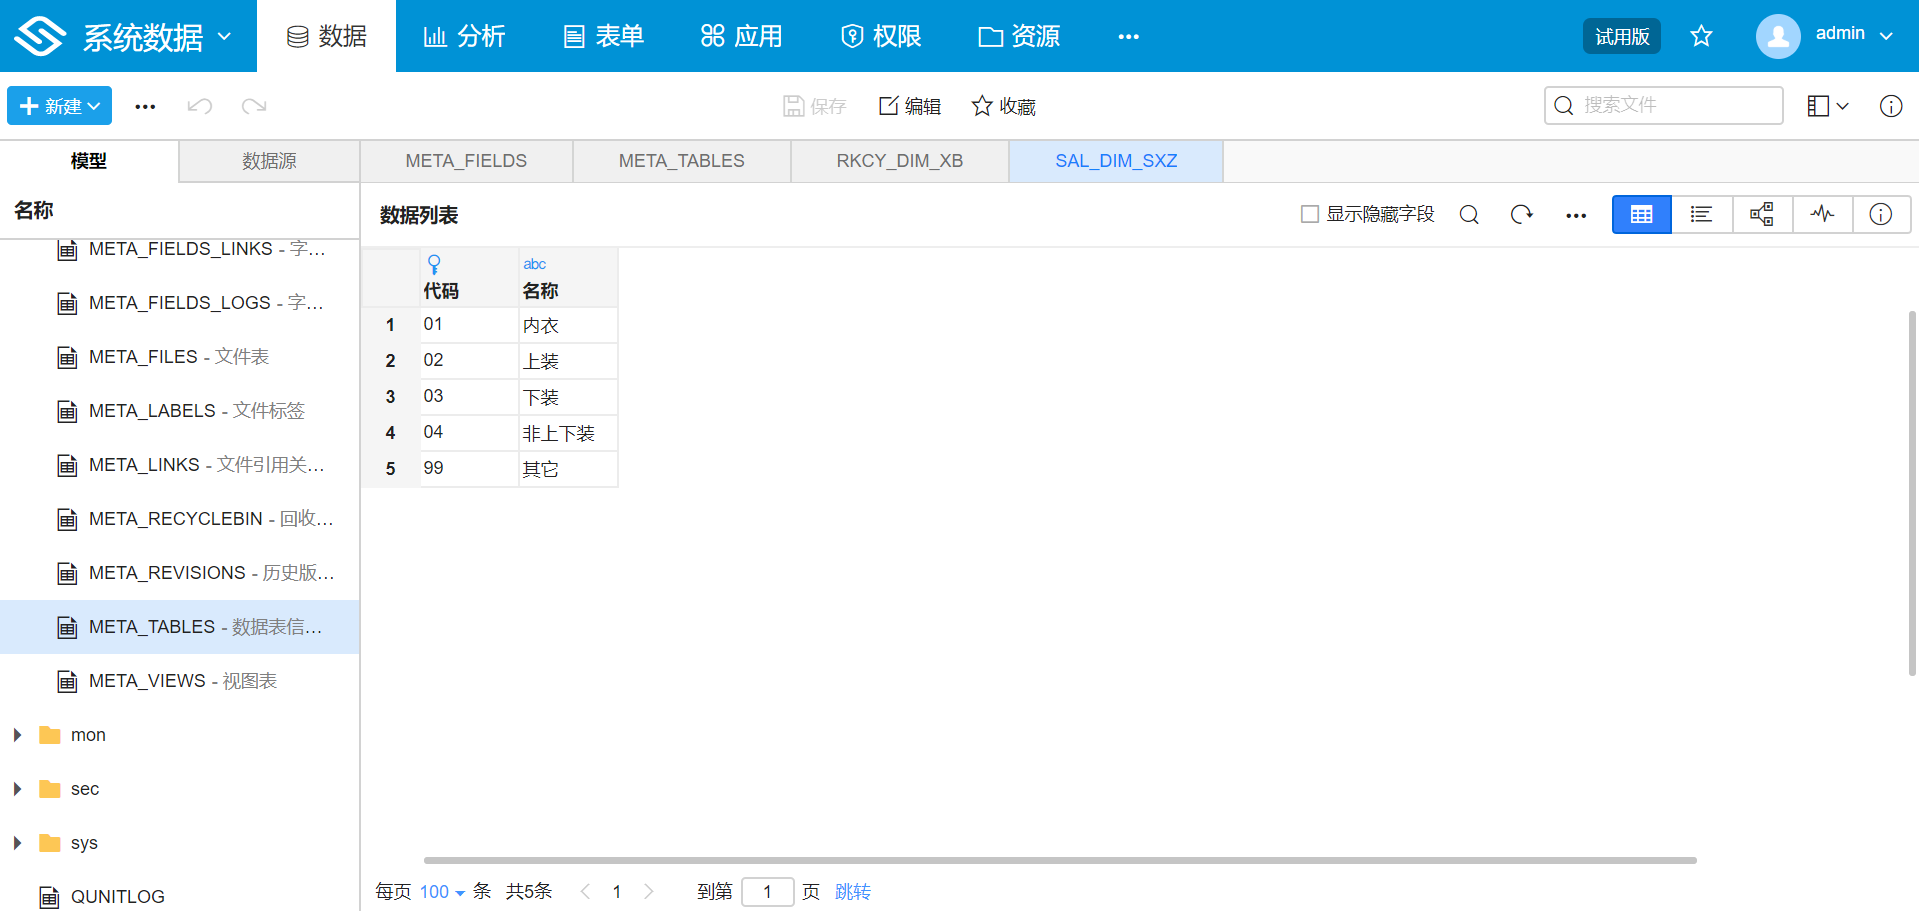
Task: Click the page number input field
Action: coord(768,891)
